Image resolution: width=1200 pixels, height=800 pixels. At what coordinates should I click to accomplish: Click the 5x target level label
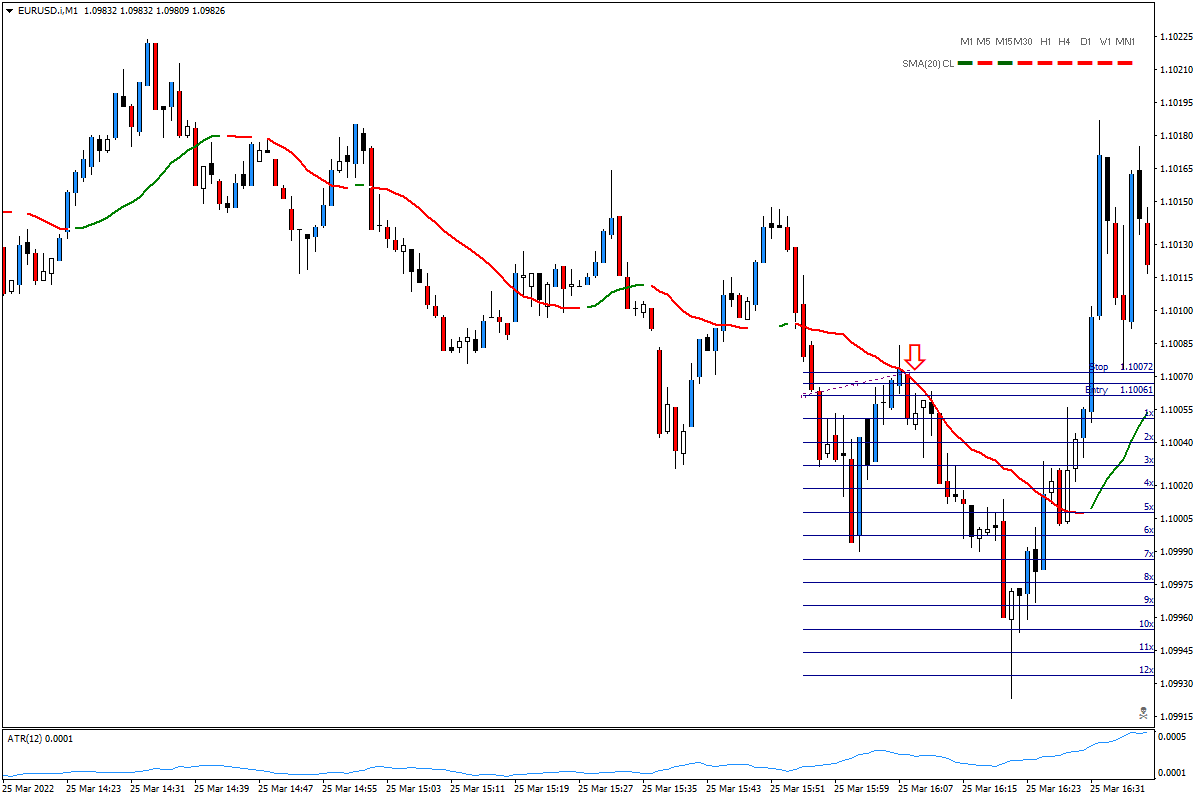click(1148, 508)
